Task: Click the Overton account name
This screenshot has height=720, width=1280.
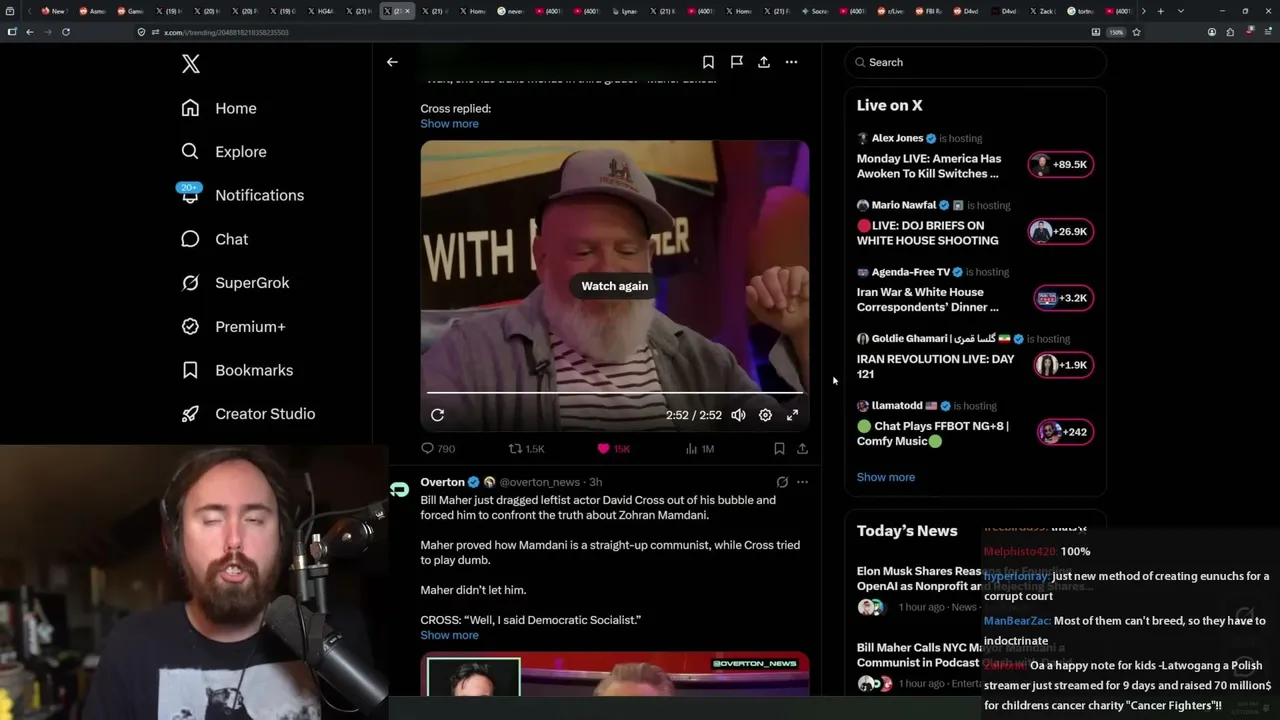Action: point(442,482)
